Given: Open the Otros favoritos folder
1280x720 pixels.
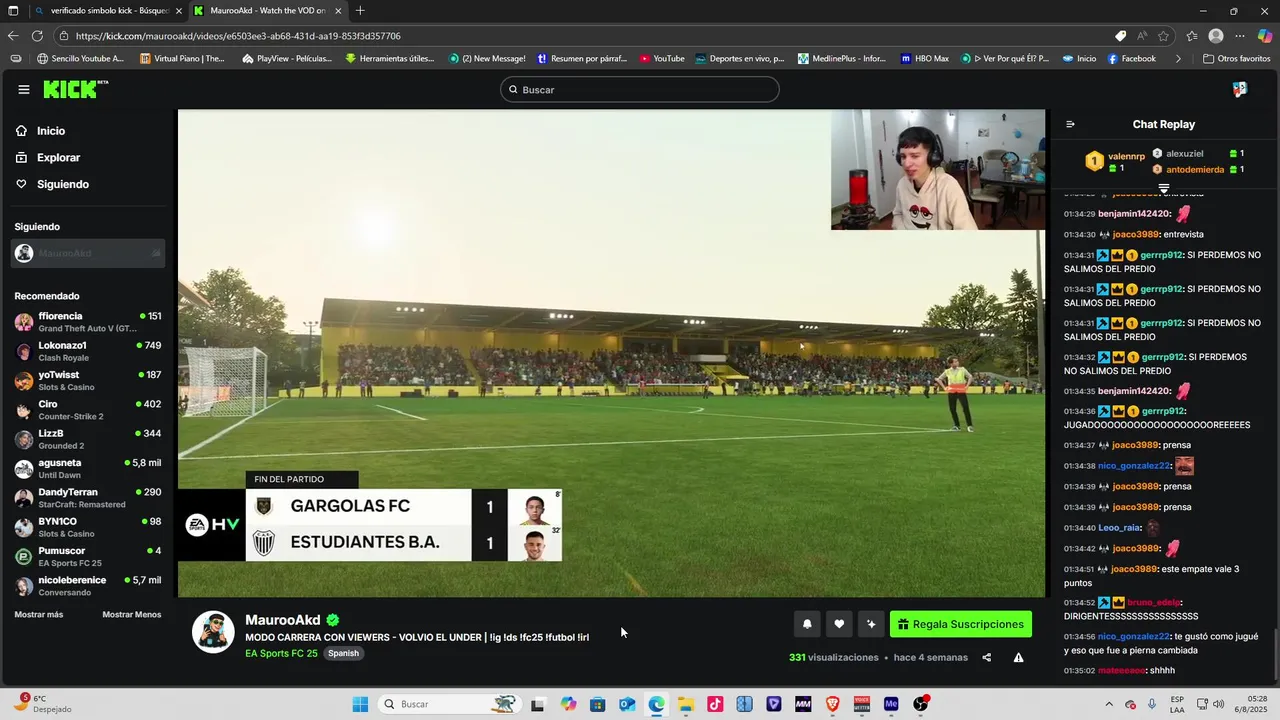Looking at the screenshot, I should pyautogui.click(x=1236, y=59).
